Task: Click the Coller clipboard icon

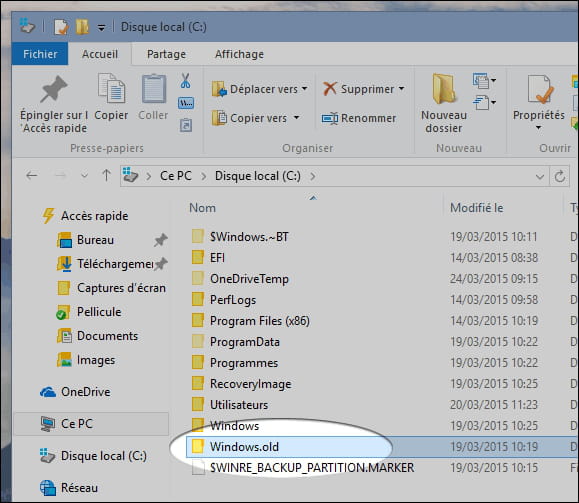Action: point(154,88)
